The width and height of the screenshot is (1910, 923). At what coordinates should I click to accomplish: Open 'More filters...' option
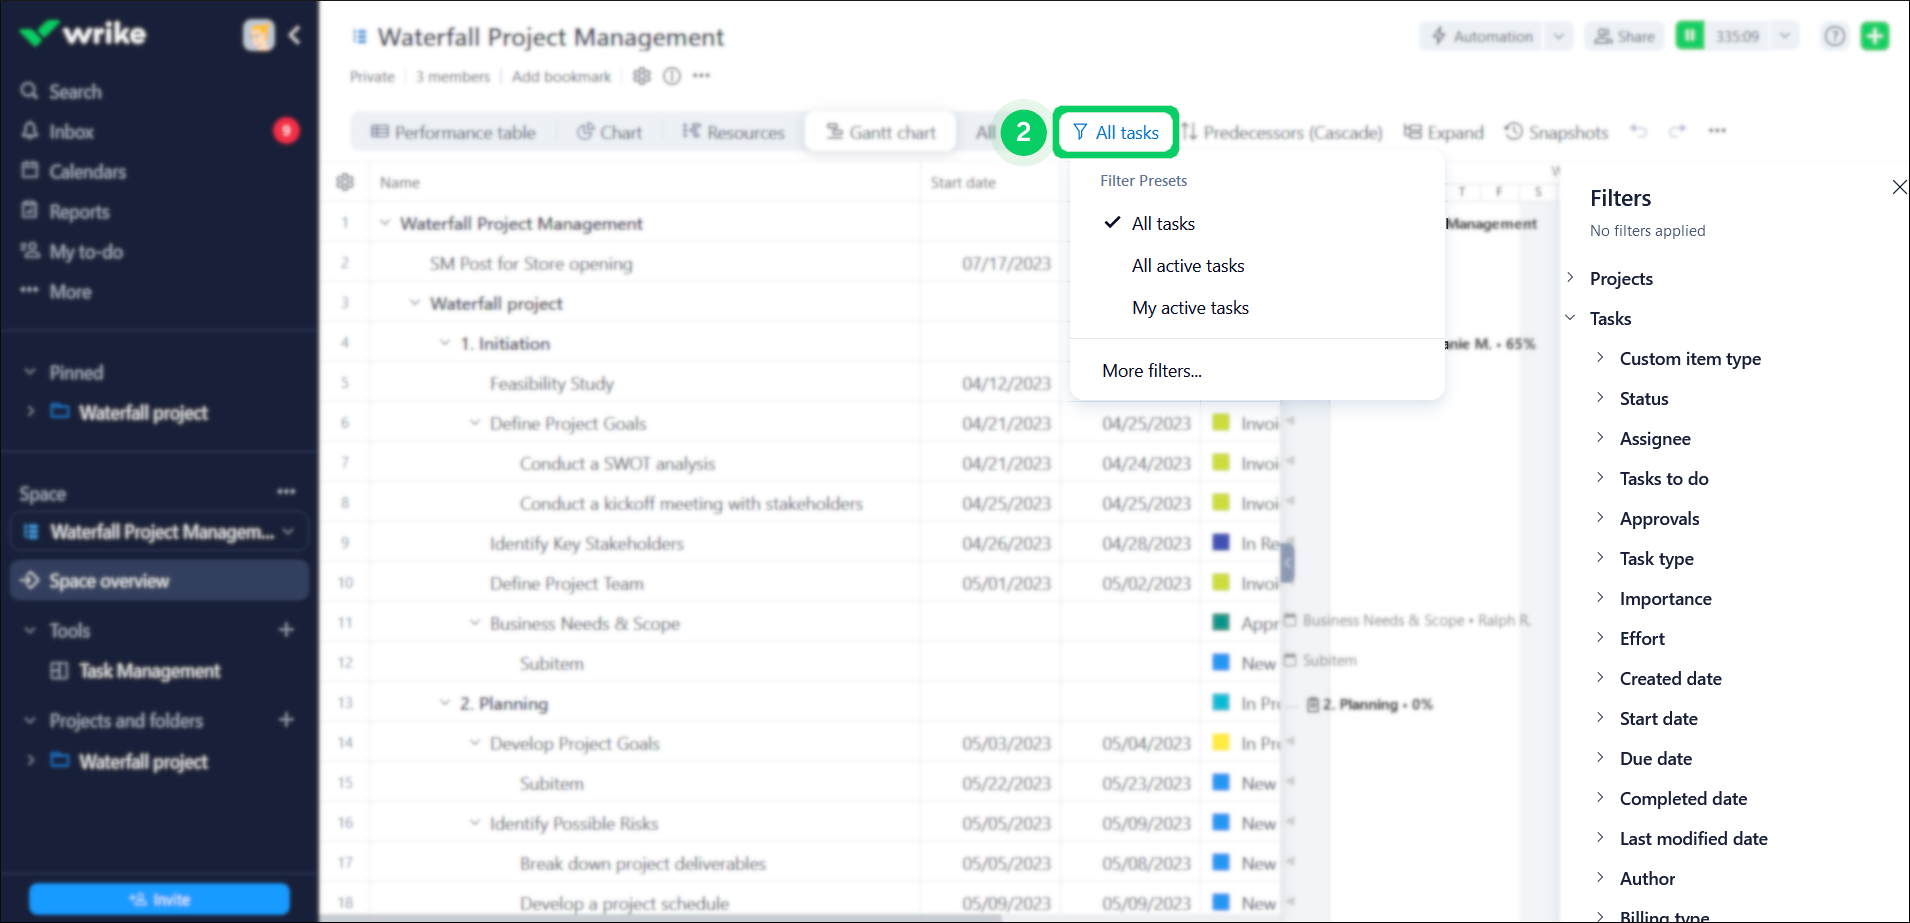[1152, 371]
